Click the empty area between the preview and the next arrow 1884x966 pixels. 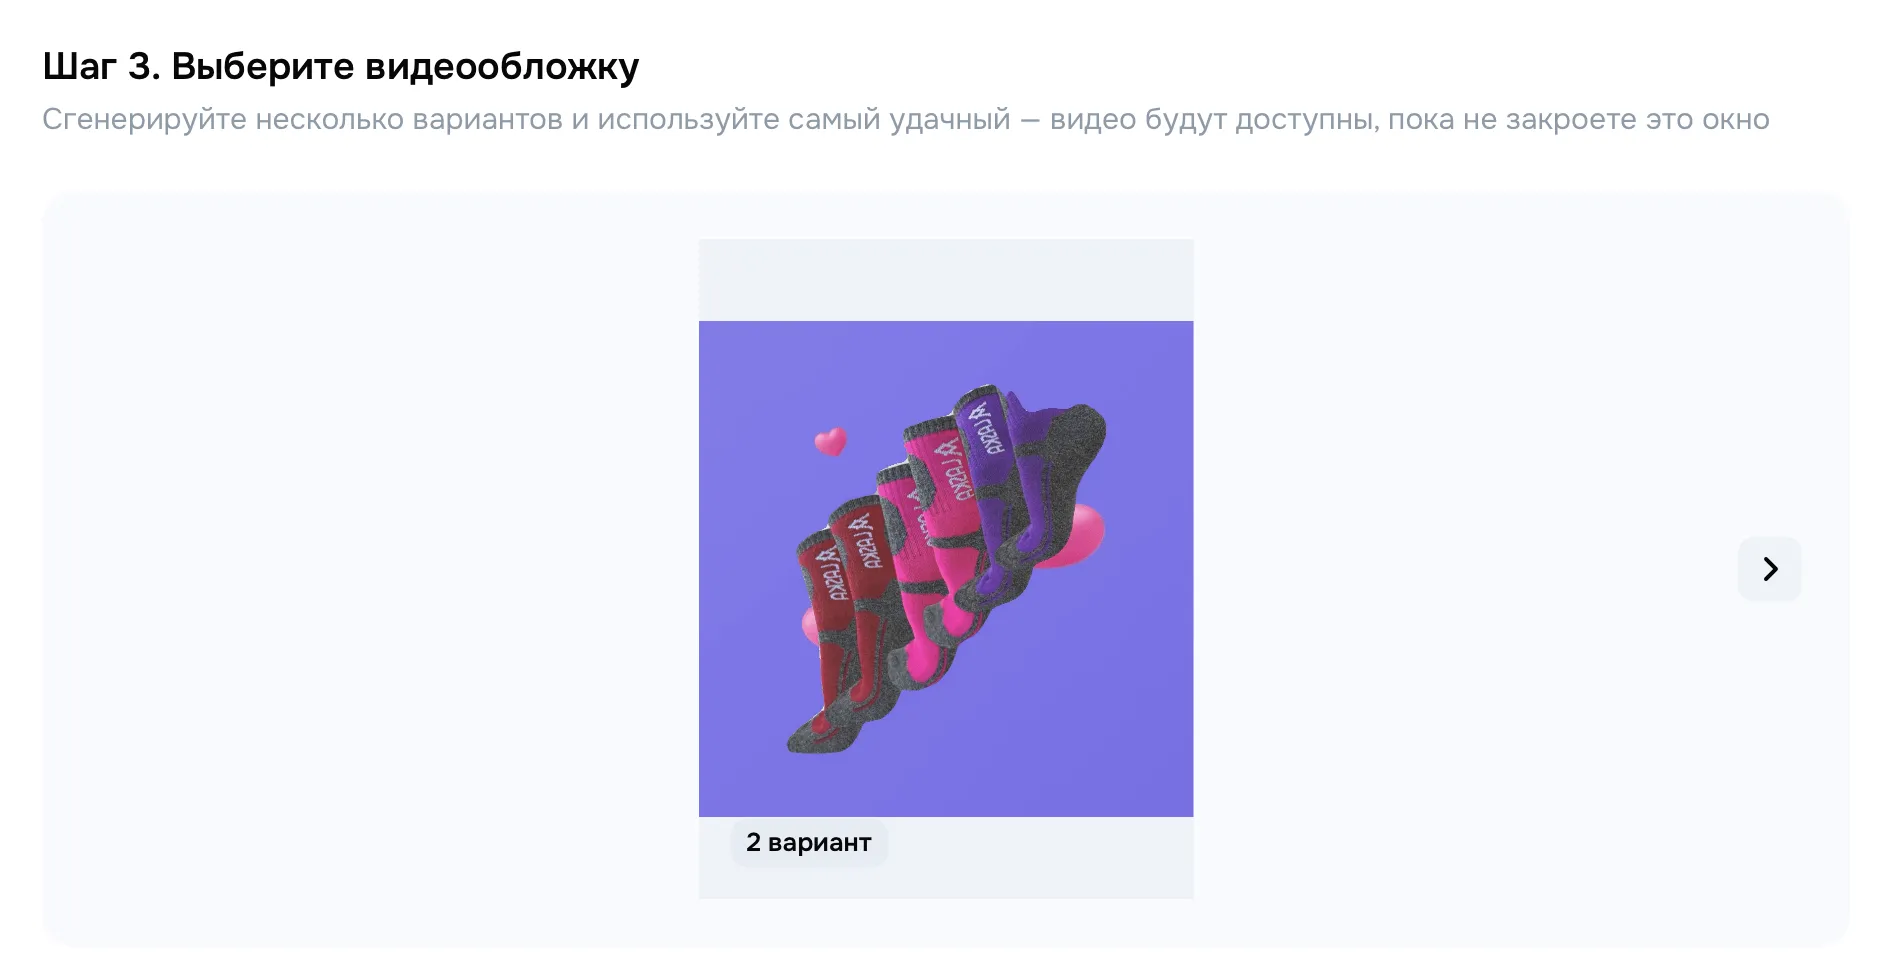point(1465,568)
